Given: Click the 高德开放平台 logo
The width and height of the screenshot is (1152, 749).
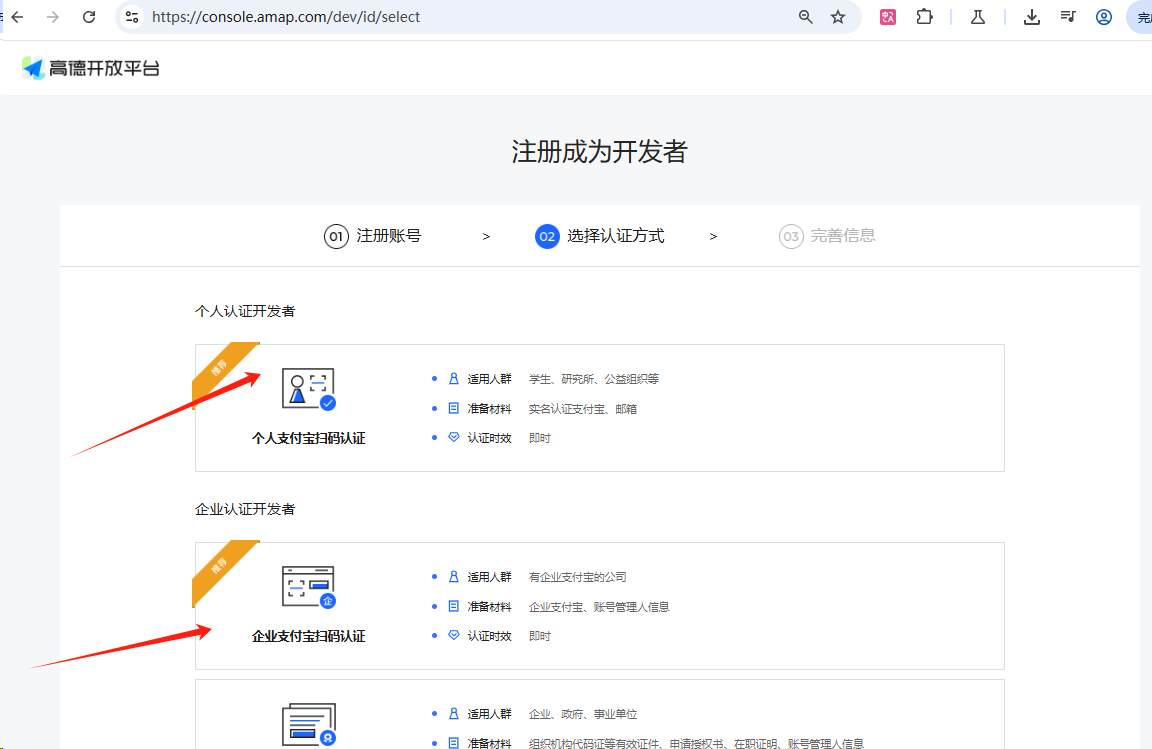Looking at the screenshot, I should 90,68.
